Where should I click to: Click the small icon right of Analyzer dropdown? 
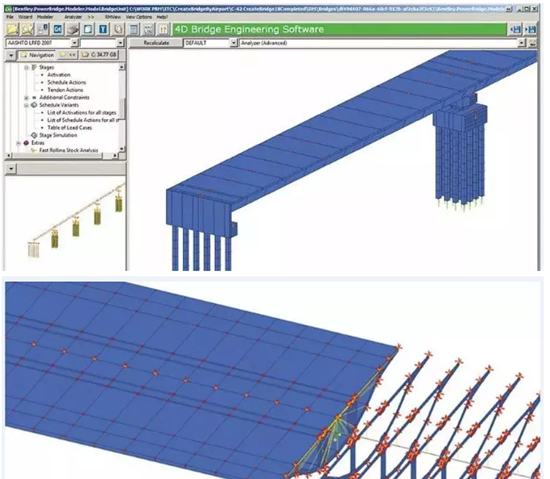533,43
